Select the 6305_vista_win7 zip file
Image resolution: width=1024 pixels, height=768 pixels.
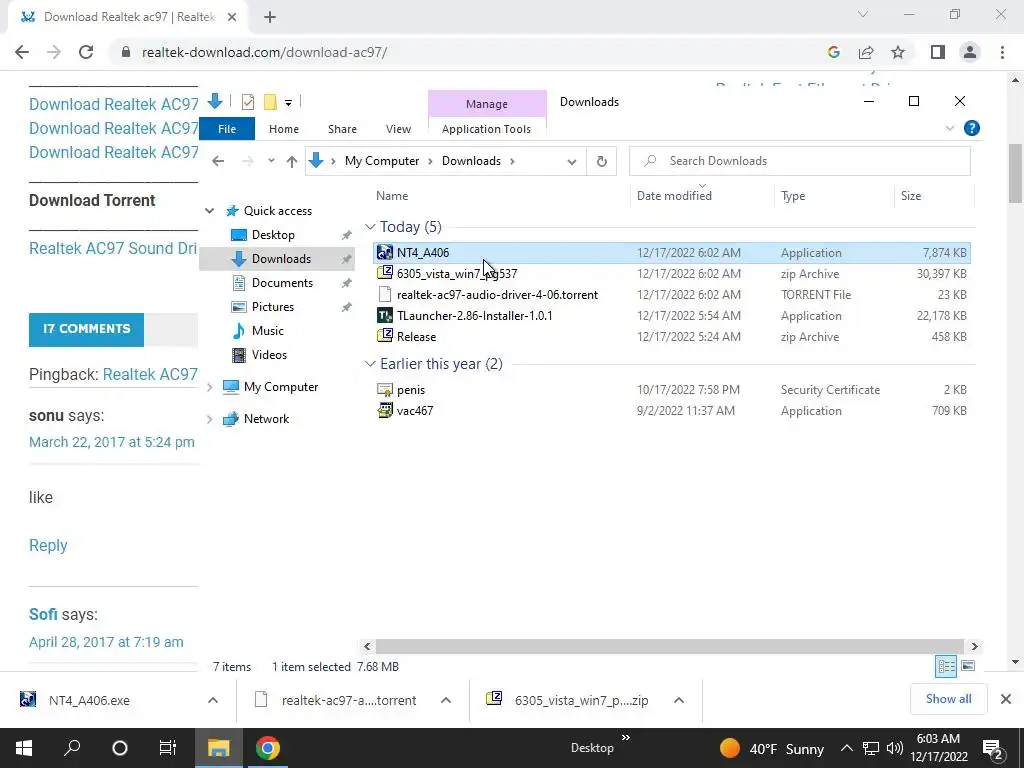(671, 274)
